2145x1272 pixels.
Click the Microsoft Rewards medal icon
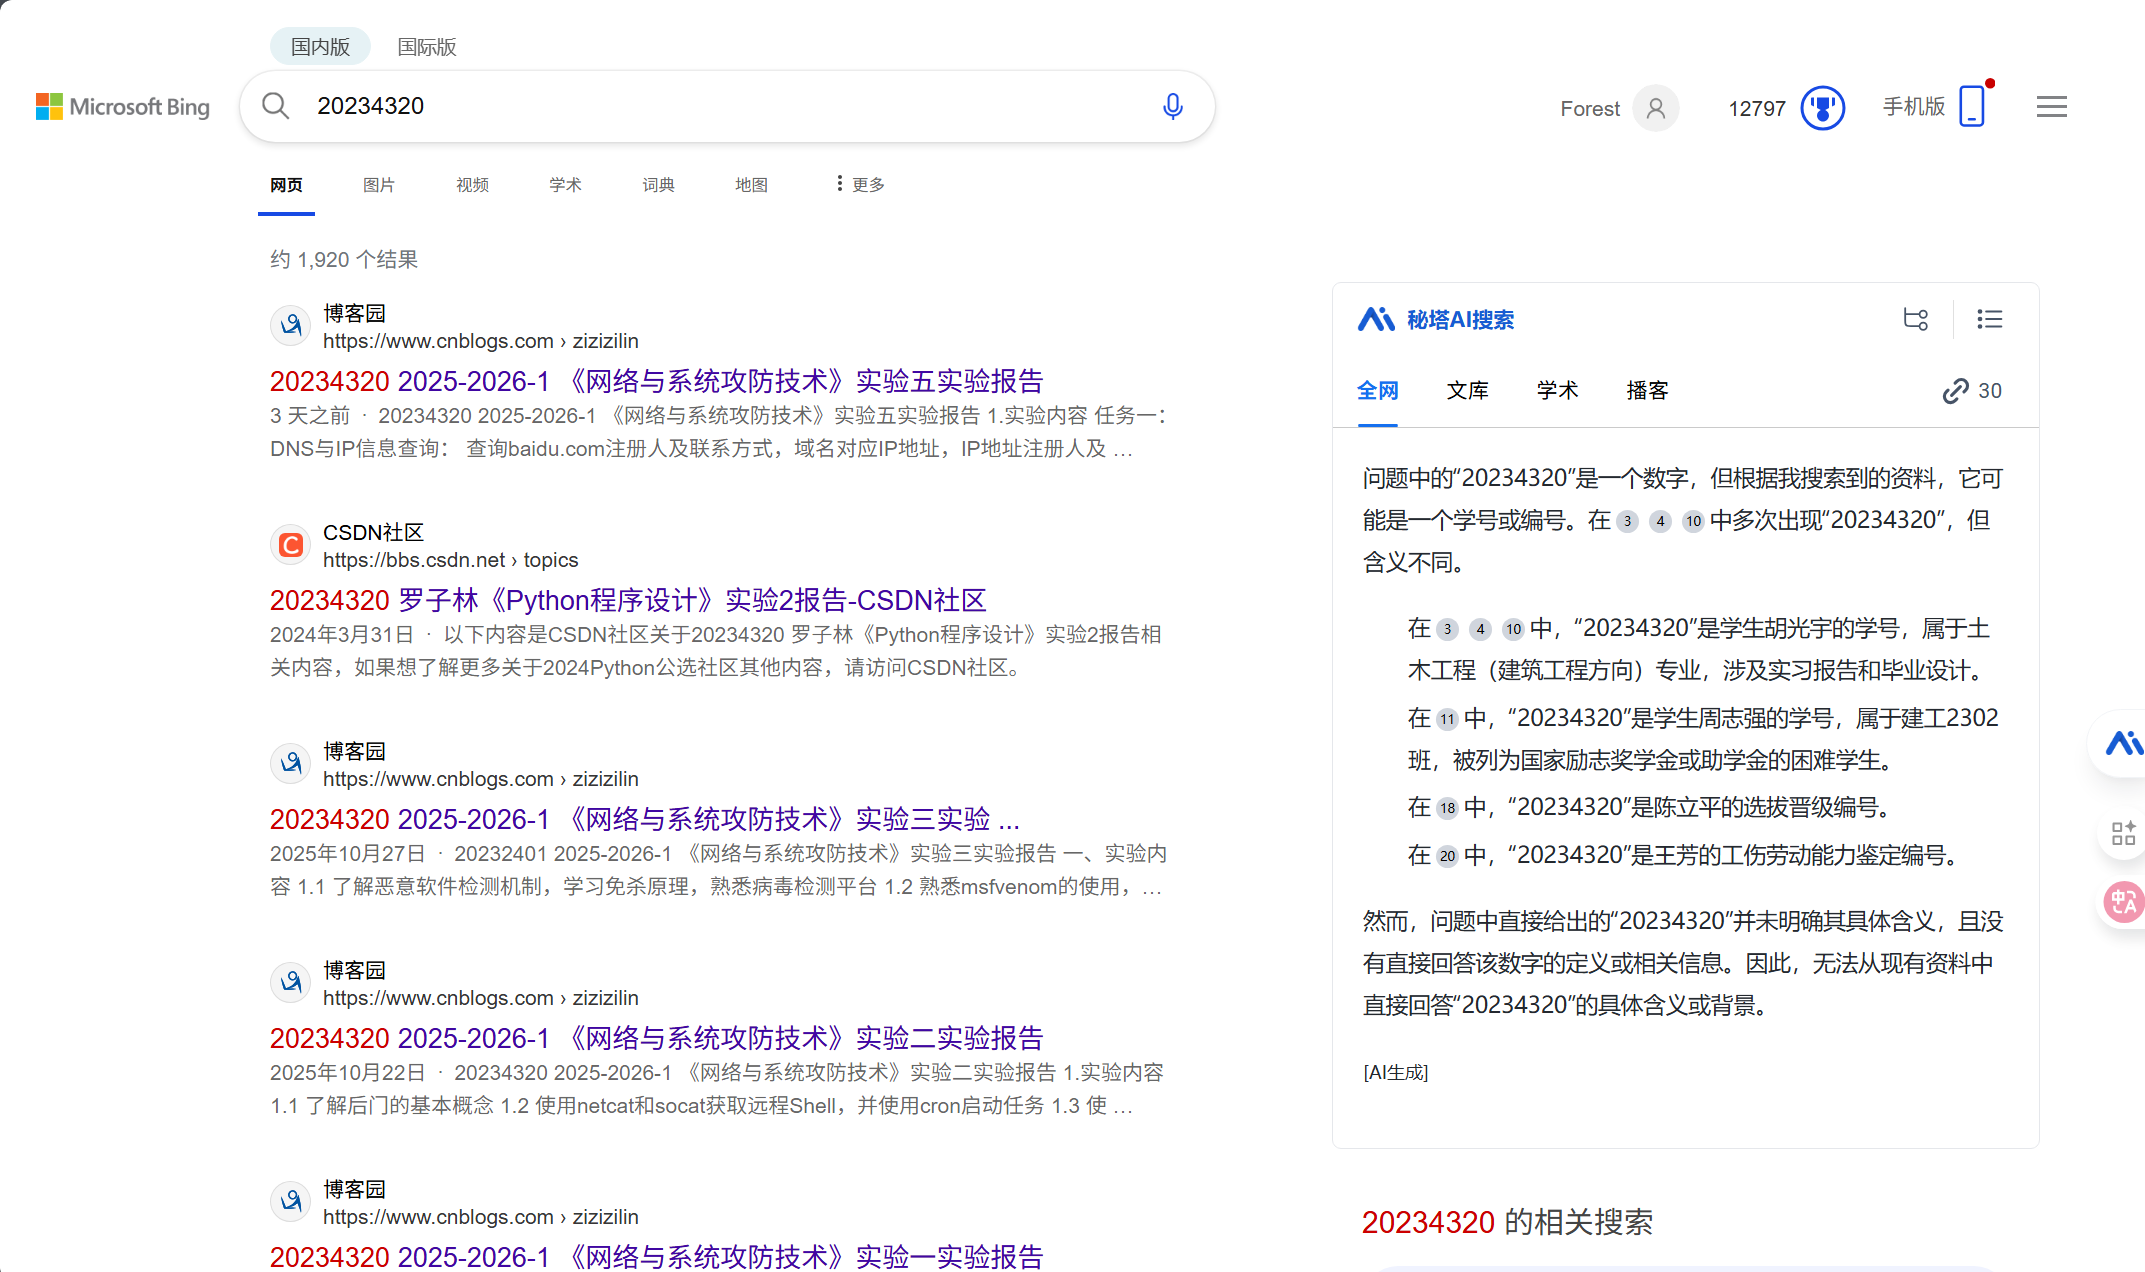(1823, 107)
